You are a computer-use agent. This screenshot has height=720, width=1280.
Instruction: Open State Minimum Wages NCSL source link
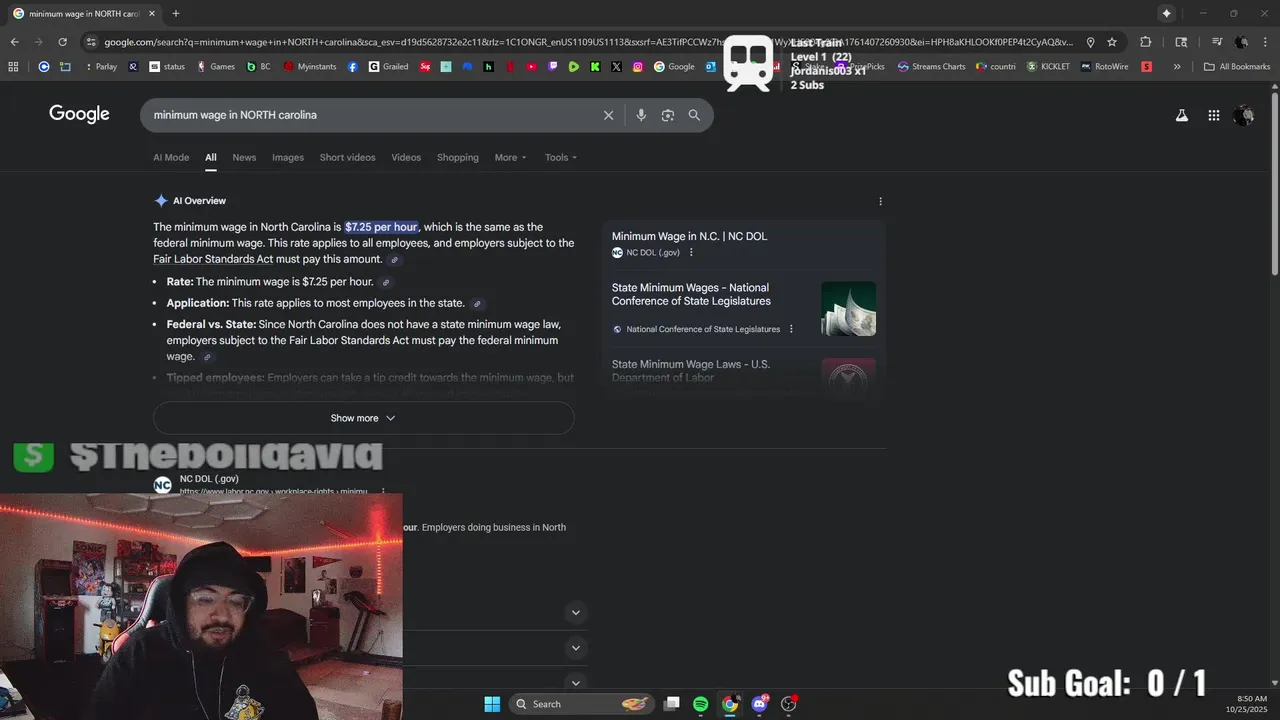pyautogui.click(x=691, y=294)
